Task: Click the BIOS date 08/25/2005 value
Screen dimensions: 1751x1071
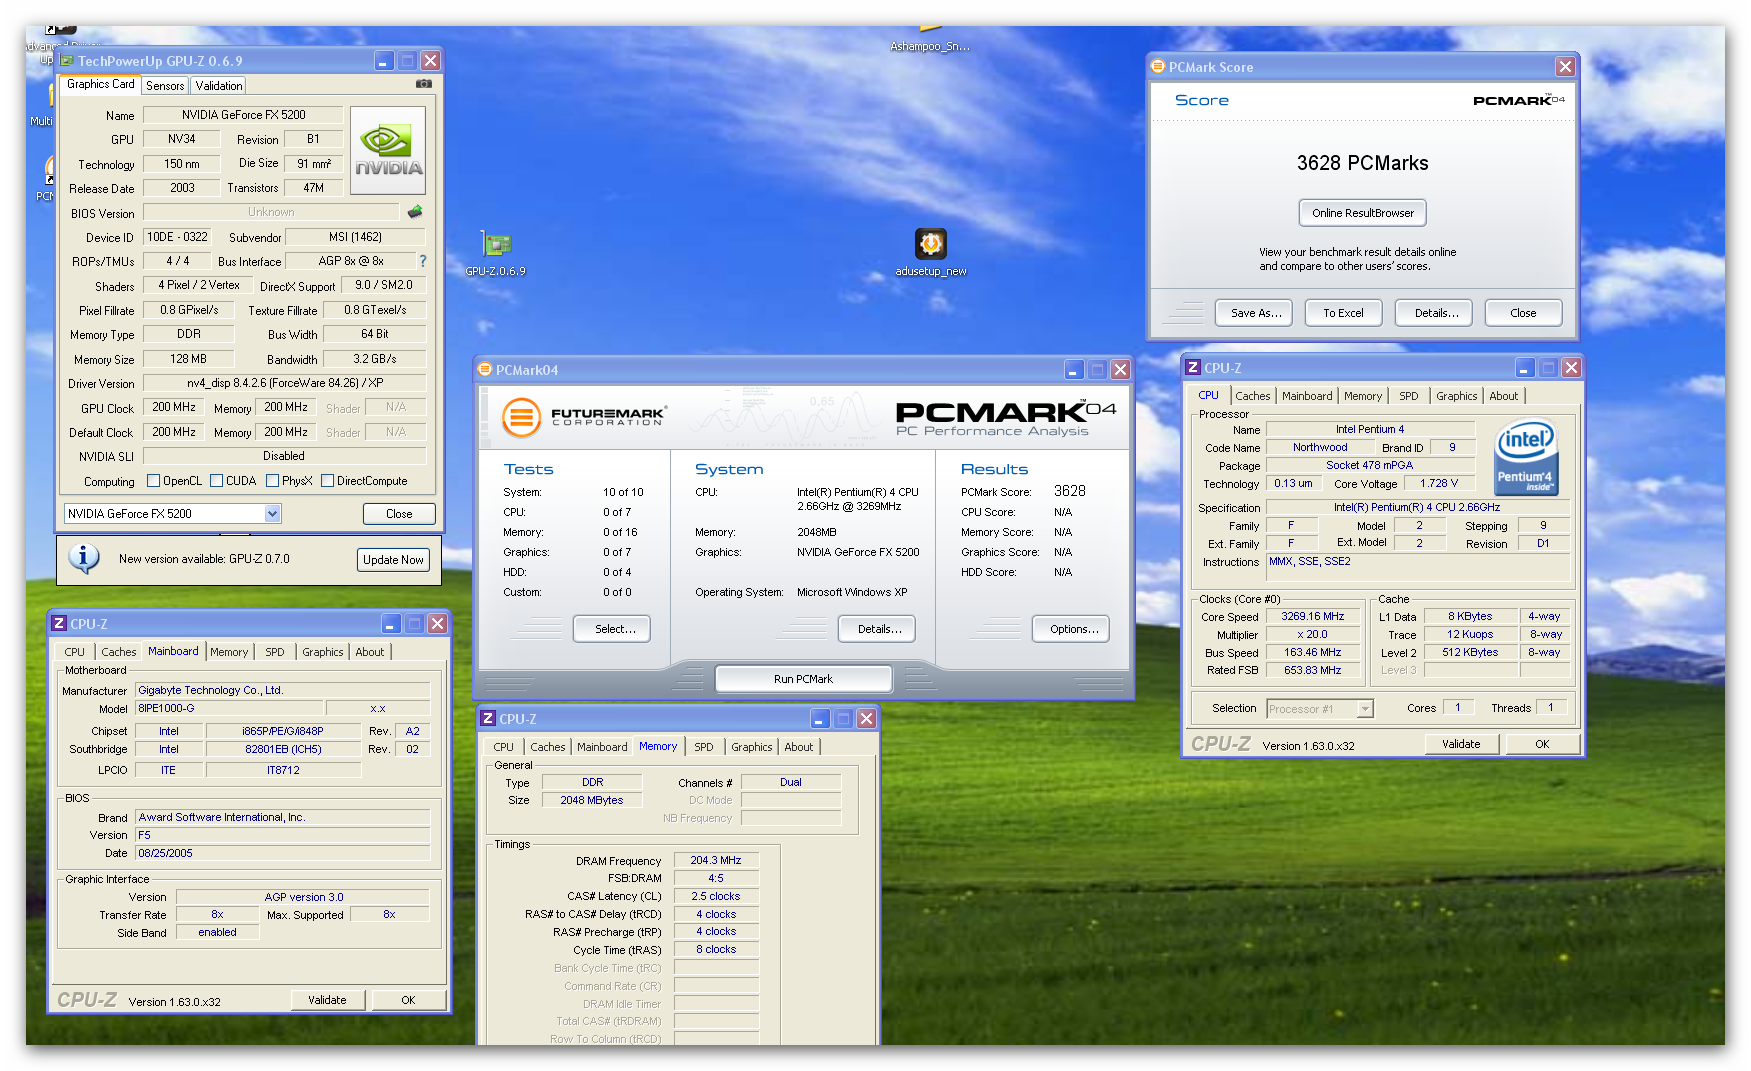Action: tap(283, 853)
